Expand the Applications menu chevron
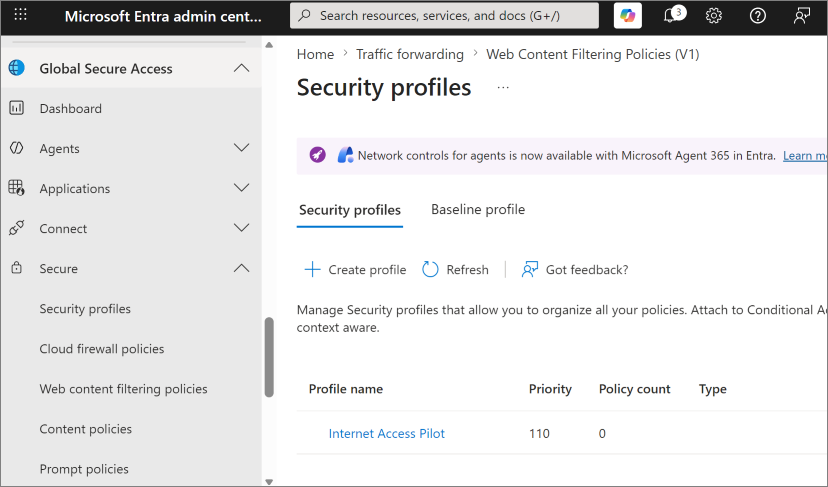This screenshot has height=487, width=828. coord(241,188)
